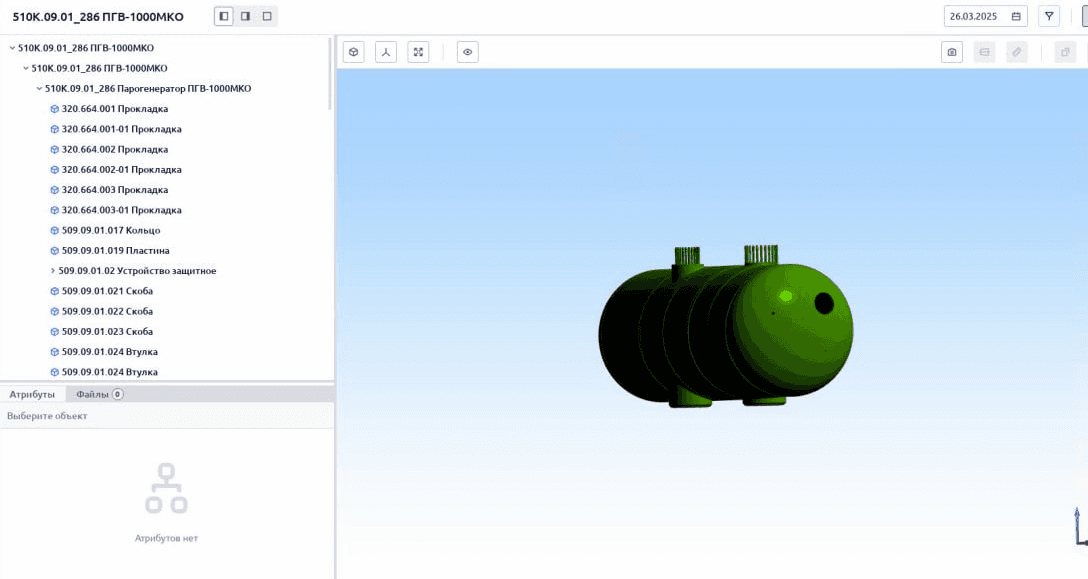Screen dimensions: 1088x579
Task: Click the part icon of 320.664.003-01 Прокладка
Action: [x=54, y=210]
